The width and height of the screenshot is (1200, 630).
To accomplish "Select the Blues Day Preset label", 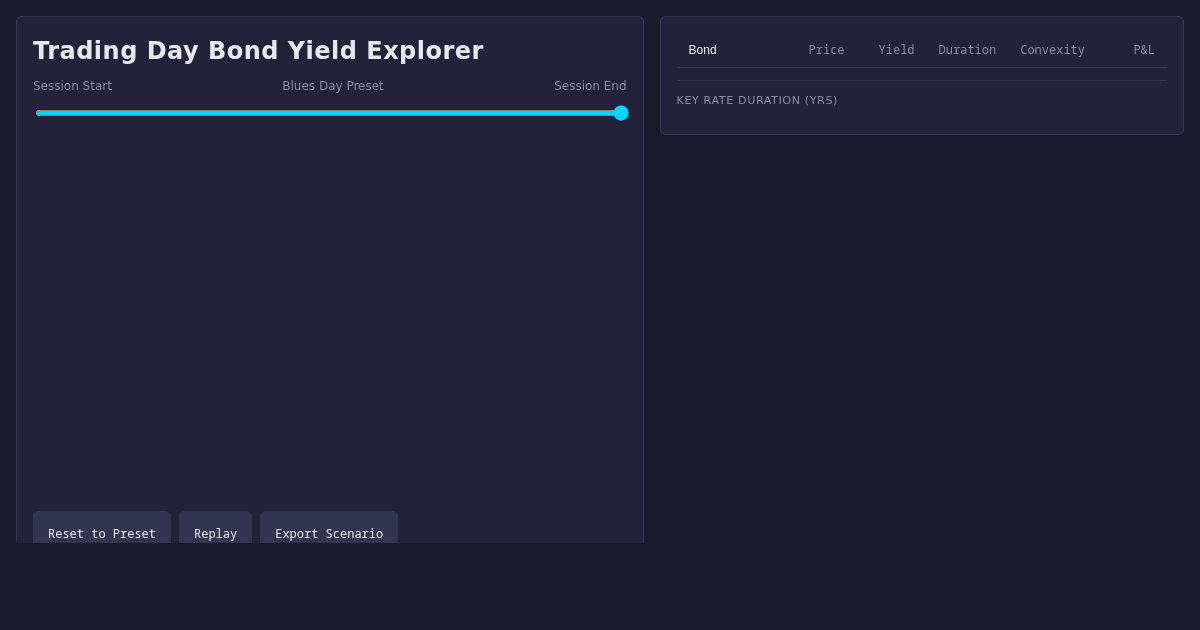I will click(x=333, y=86).
